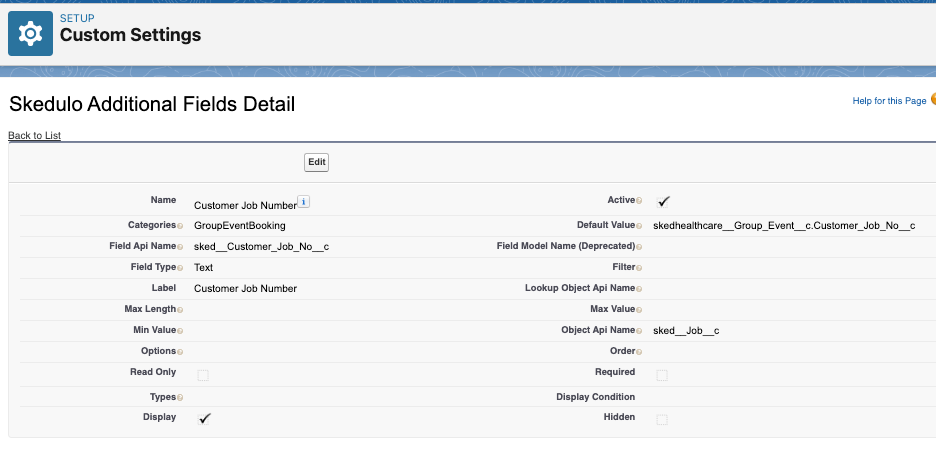Select the skedhealthcare__Group_Event__c.Customer_Job_No__c default value
Viewport: 936px width, 457px height.
click(784, 226)
